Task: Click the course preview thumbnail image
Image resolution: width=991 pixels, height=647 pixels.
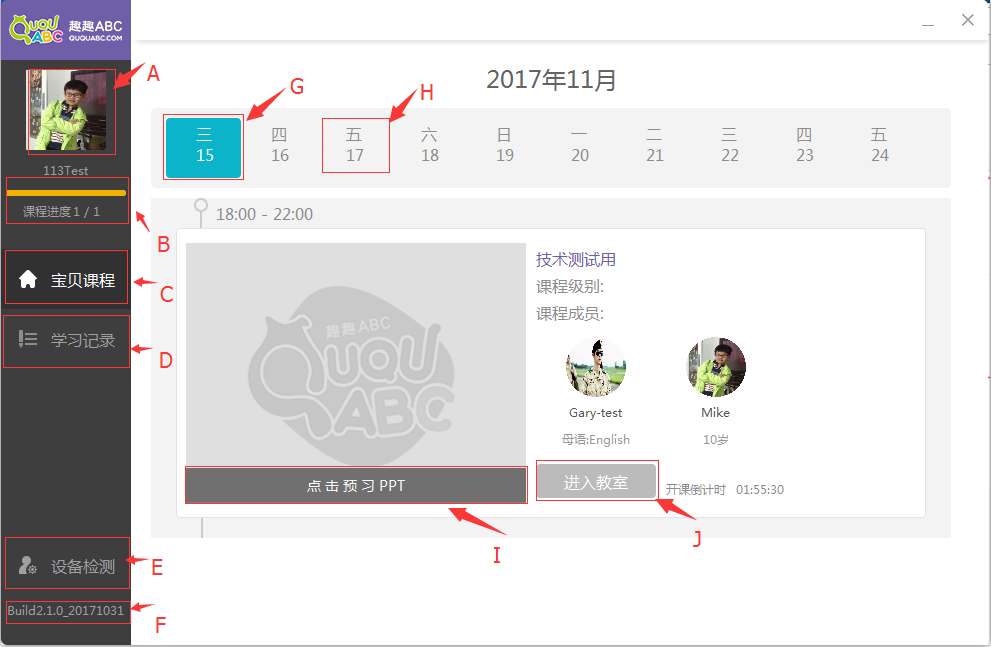Action: pyautogui.click(x=356, y=355)
